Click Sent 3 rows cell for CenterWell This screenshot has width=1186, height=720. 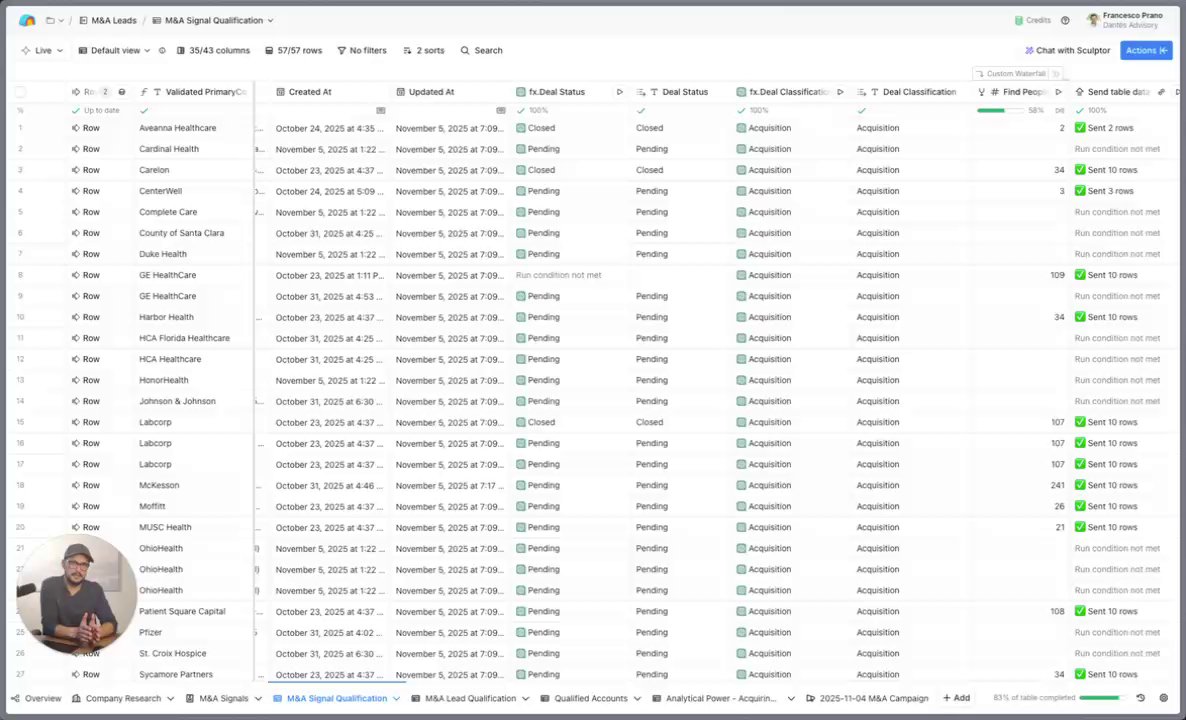click(x=1110, y=191)
